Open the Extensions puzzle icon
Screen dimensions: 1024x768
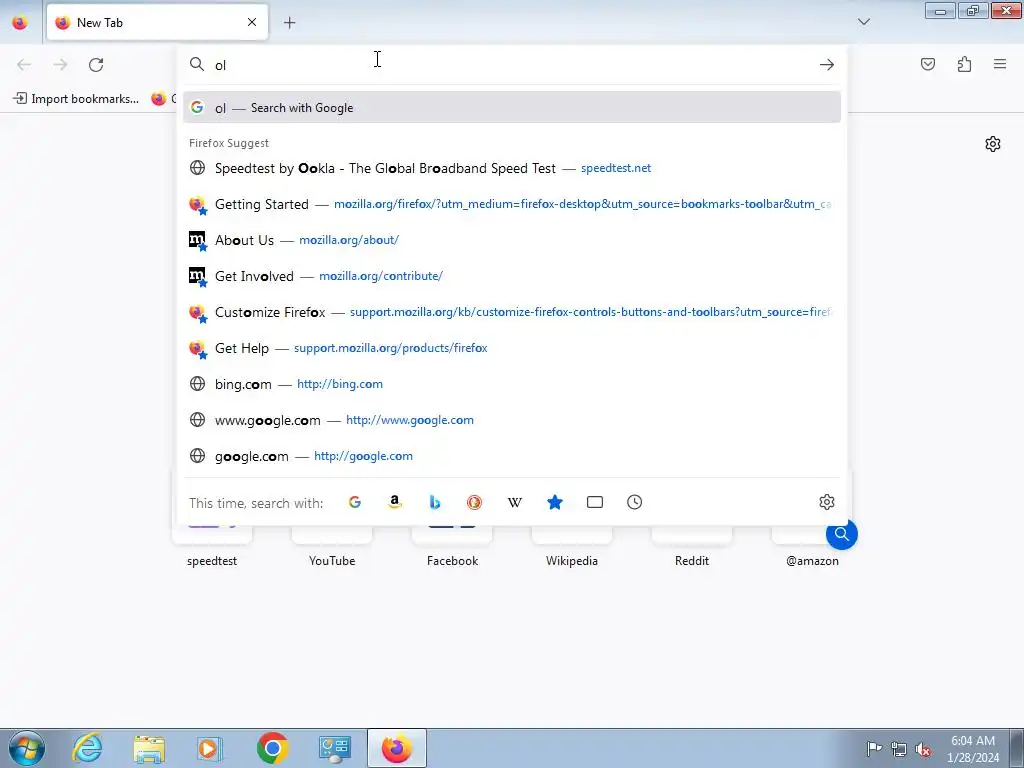(x=964, y=64)
